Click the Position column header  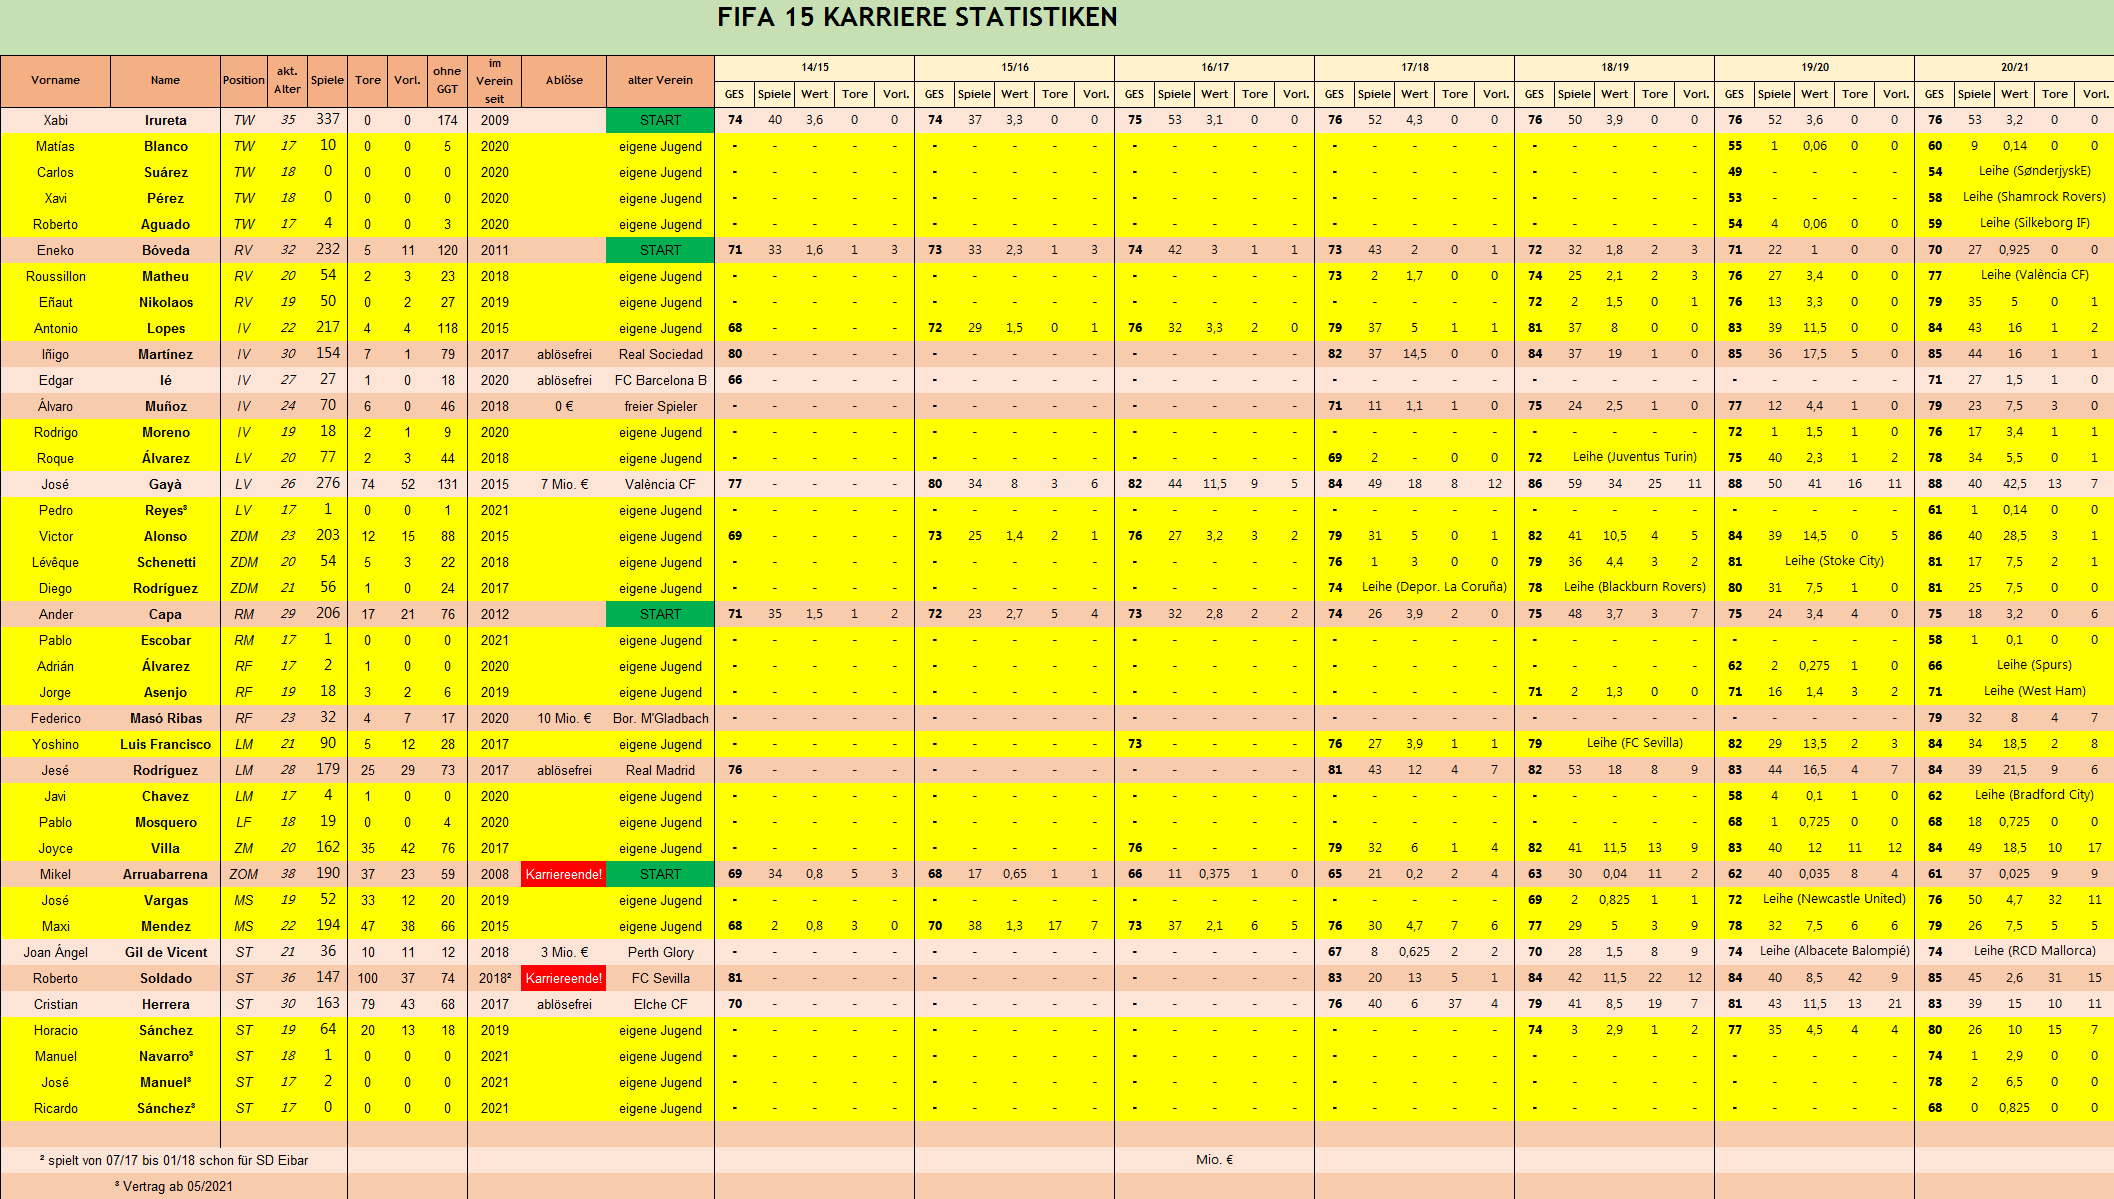coord(243,80)
